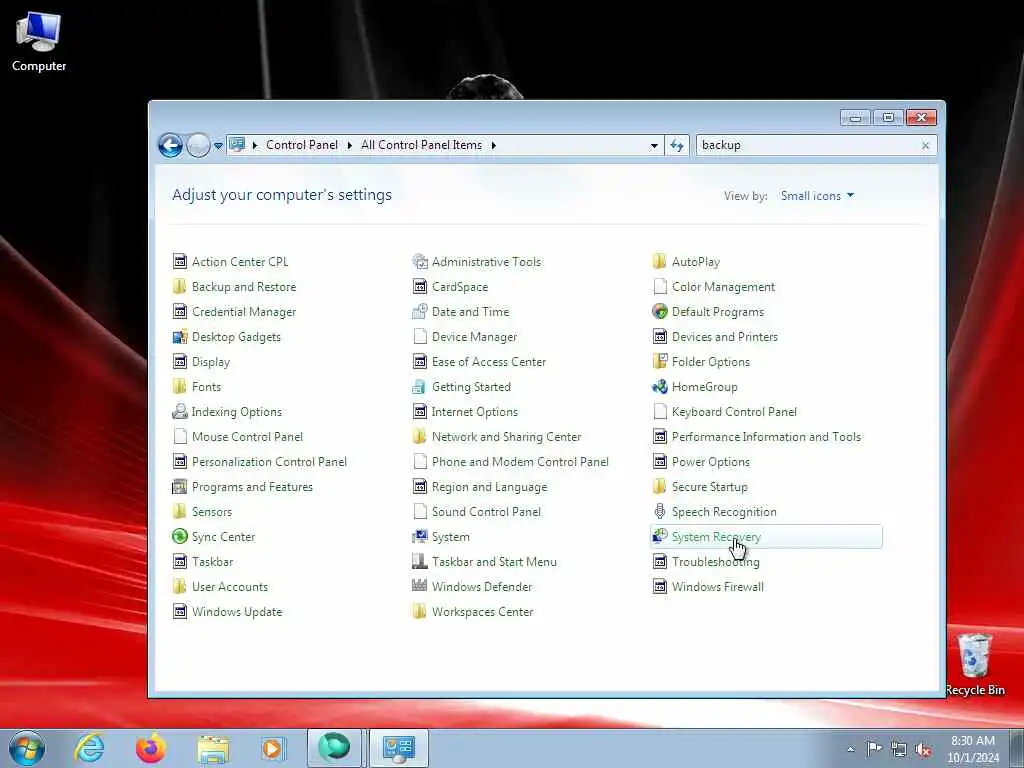Open the Sync Center green icon
This screenshot has width=1024, height=768.
(x=180, y=536)
